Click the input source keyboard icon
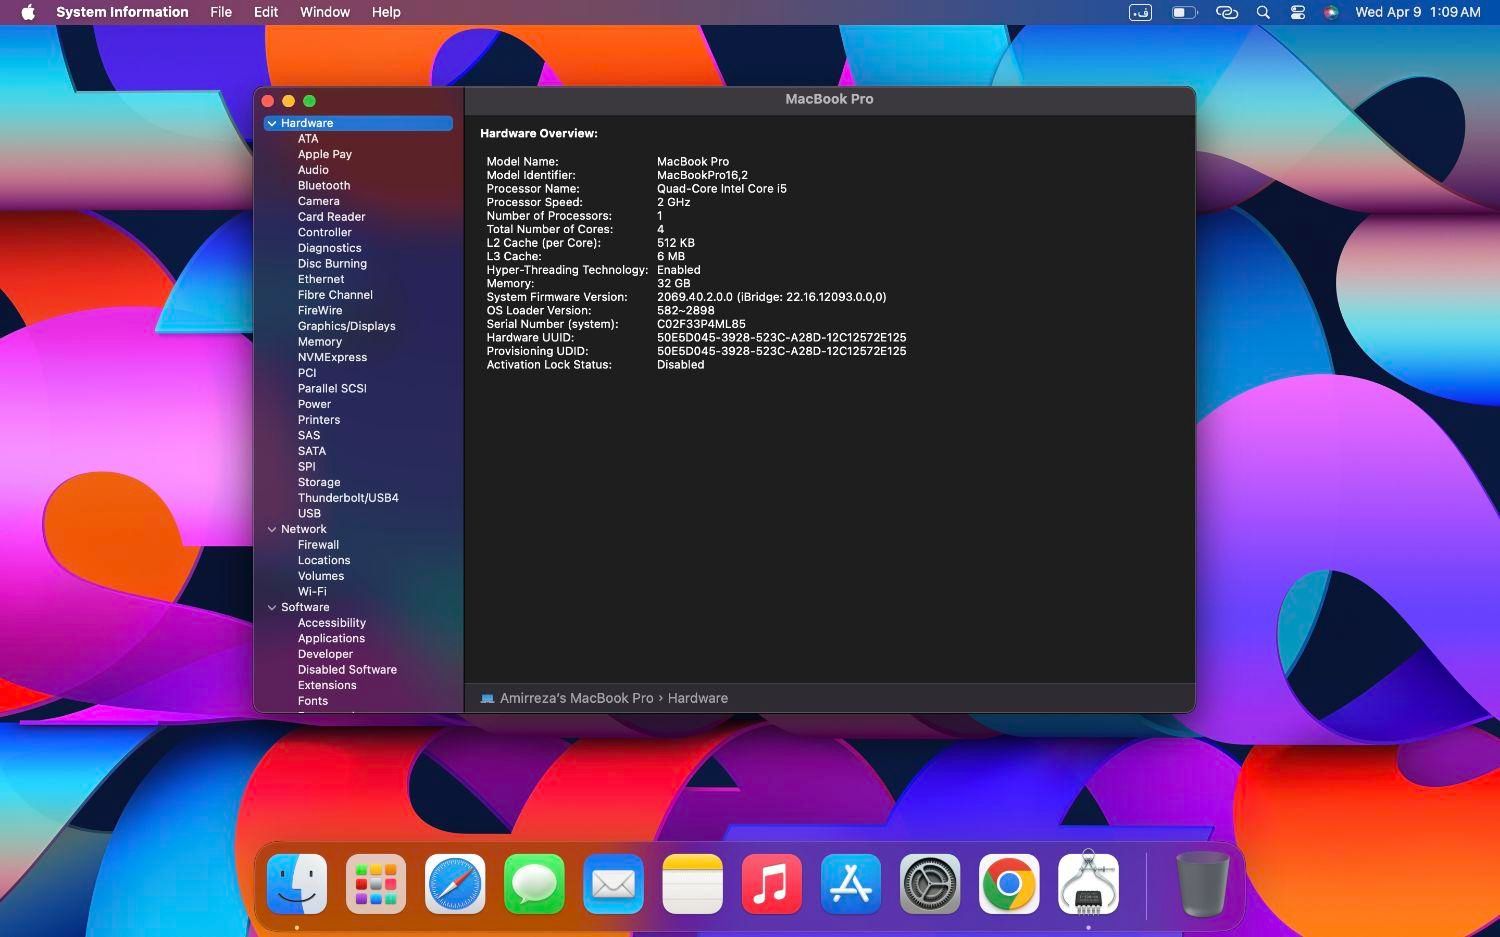Image resolution: width=1500 pixels, height=937 pixels. (x=1141, y=12)
